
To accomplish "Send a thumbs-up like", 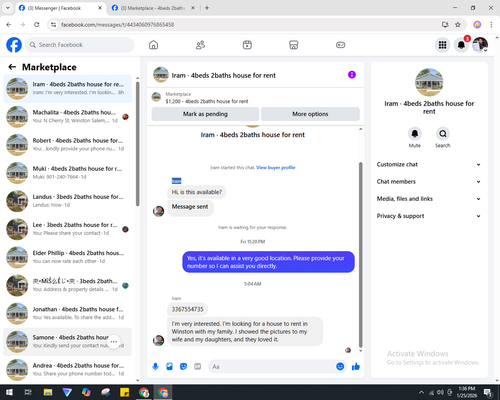I will pyautogui.click(x=356, y=367).
